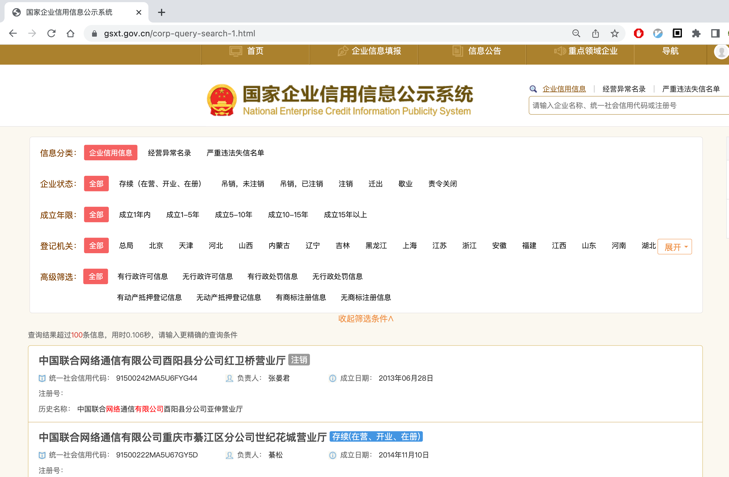
Task: Open 酉阳县分公司红卫桥营业厅 company result
Action: tap(162, 360)
